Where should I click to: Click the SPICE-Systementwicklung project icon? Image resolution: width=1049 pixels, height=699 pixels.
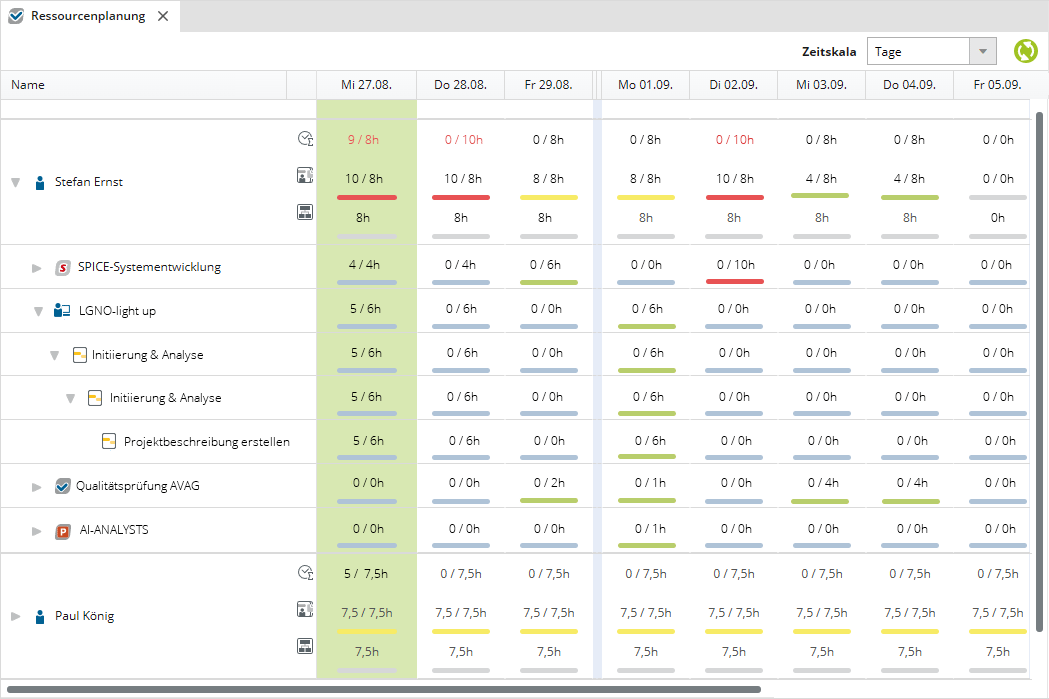[62, 268]
